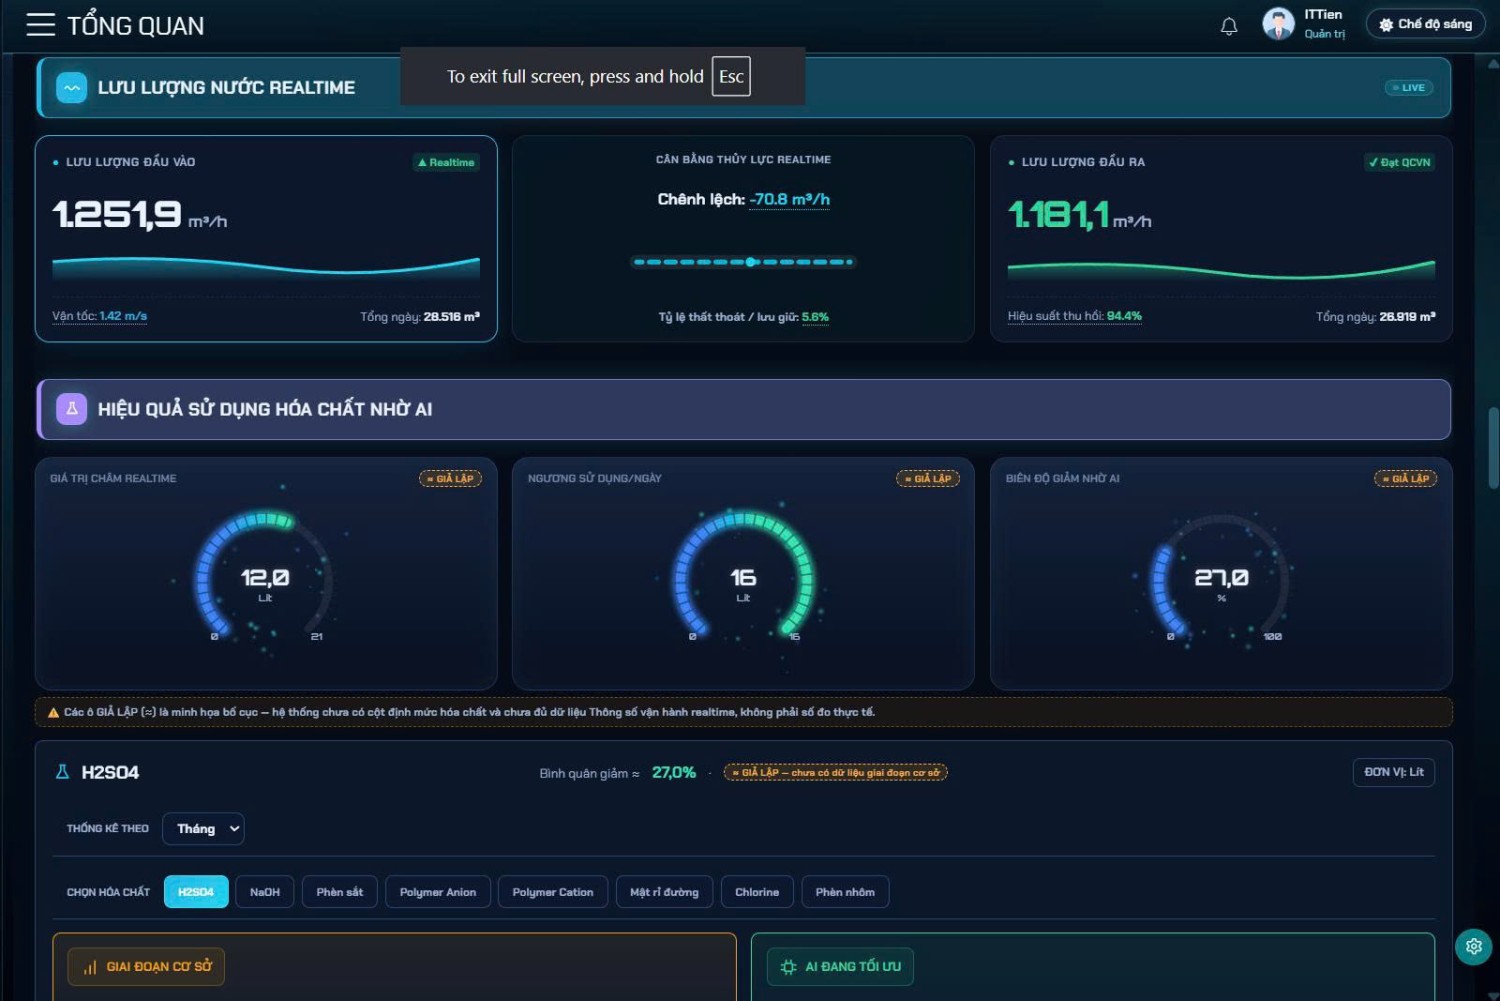
Task: Click the bar chart icon in Giai đoạn cơ sở
Action: [x=90, y=967]
